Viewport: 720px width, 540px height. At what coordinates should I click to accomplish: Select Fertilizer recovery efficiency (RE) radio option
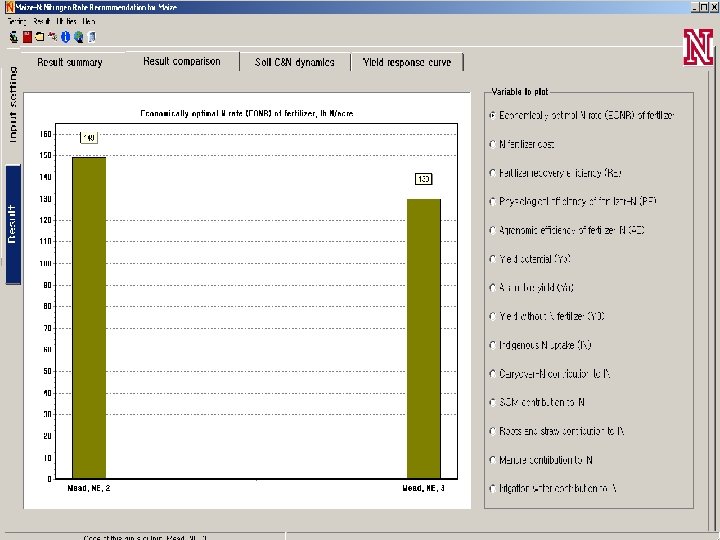click(x=555, y=173)
